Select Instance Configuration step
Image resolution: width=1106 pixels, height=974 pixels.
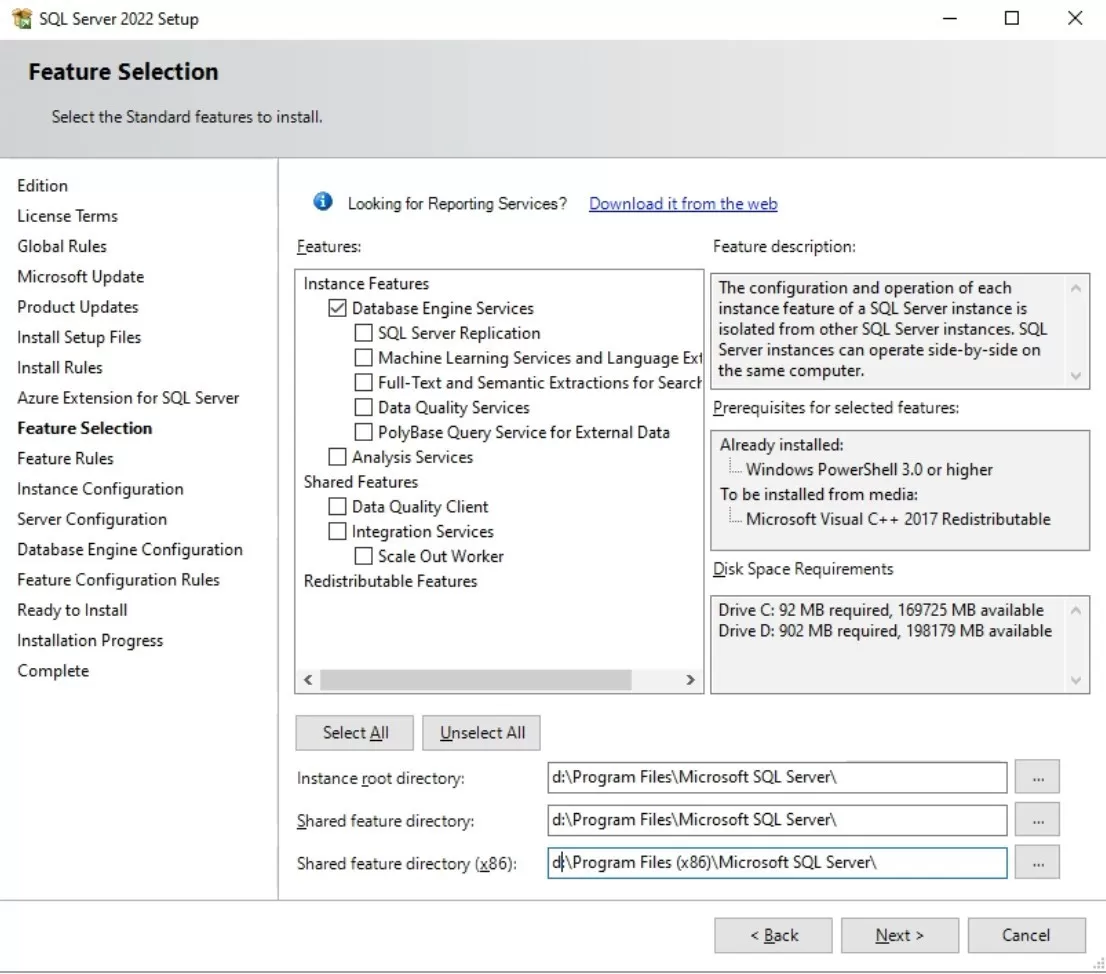[x=100, y=489]
